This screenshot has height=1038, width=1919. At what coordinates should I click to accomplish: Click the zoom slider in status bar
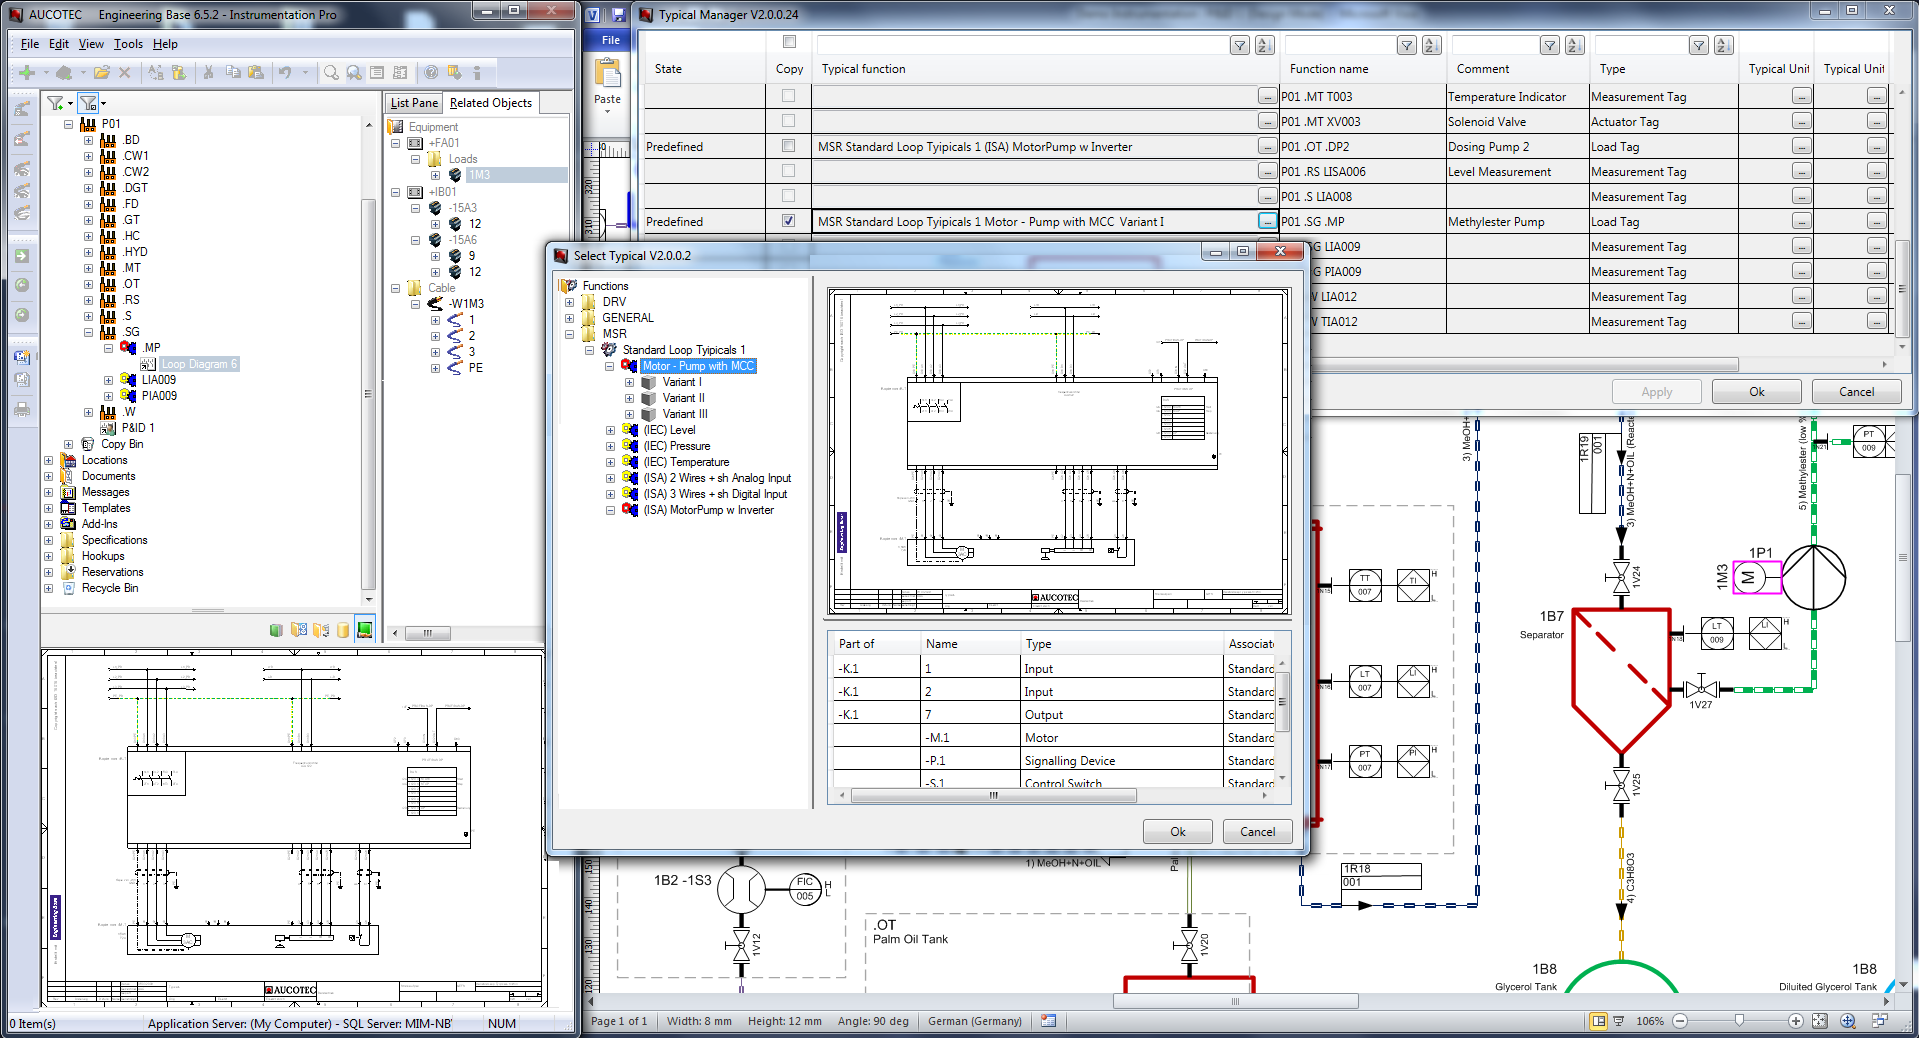(1739, 1021)
